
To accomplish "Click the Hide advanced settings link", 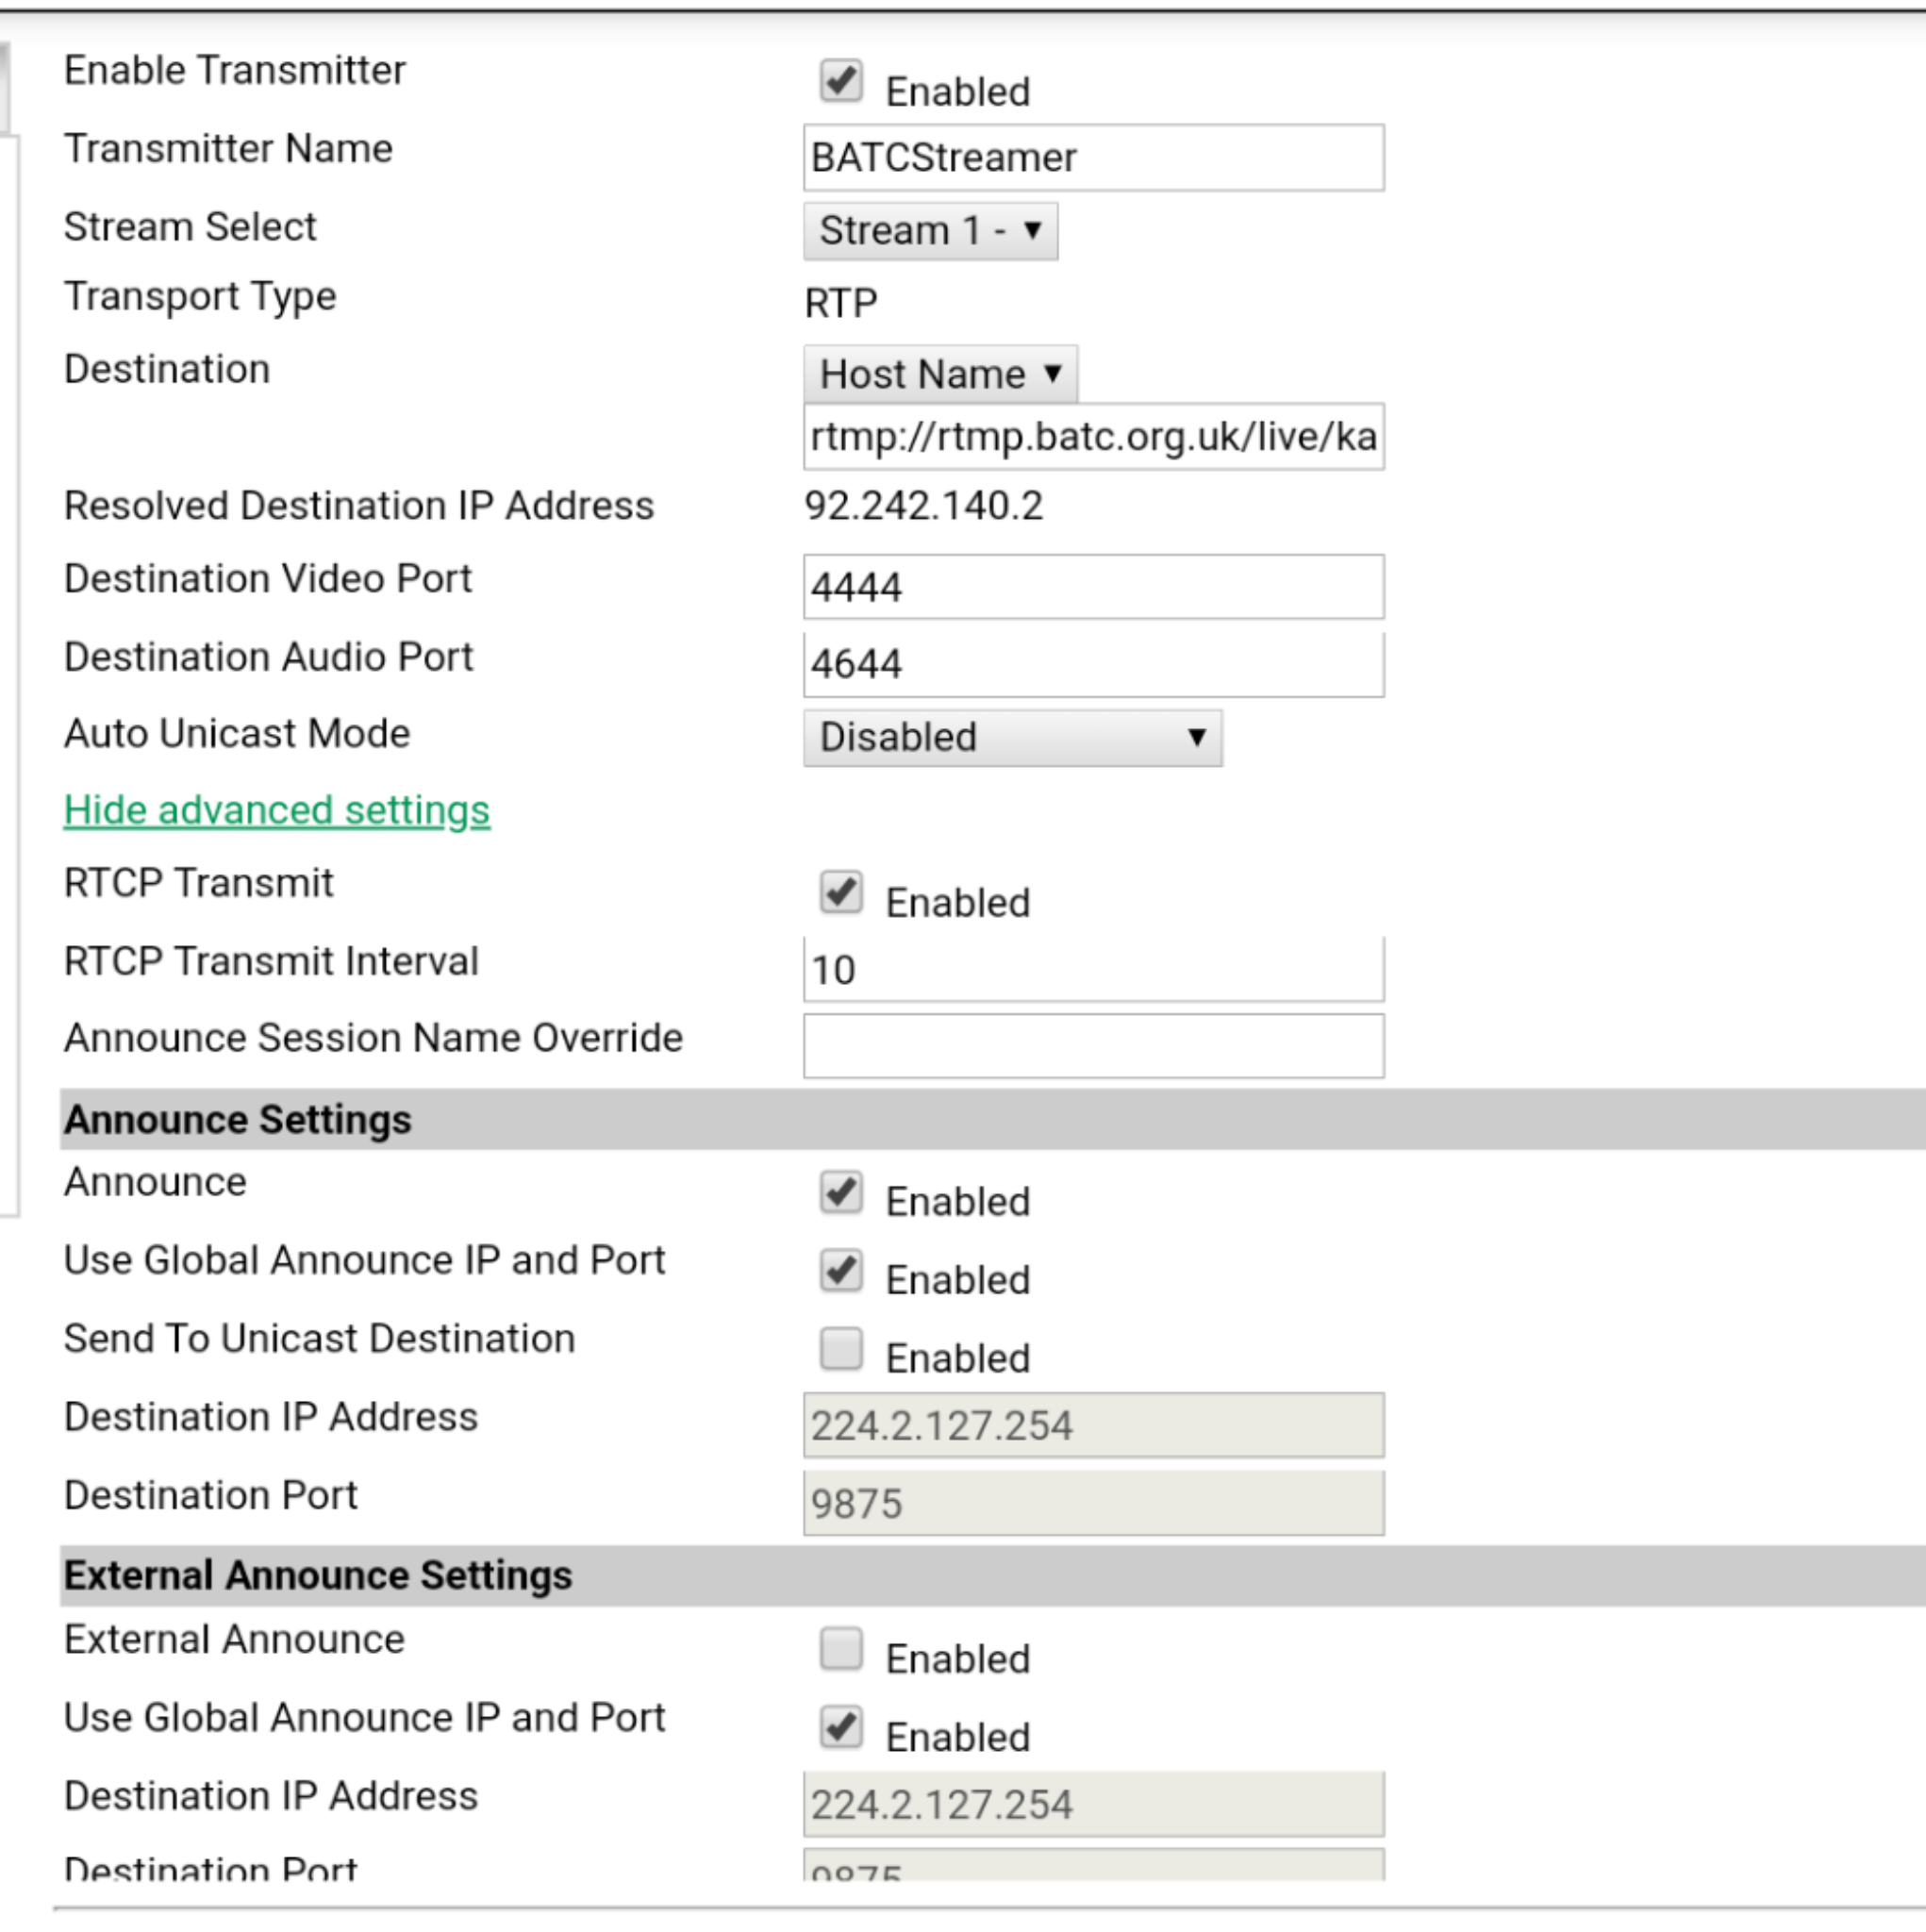I will pos(276,810).
